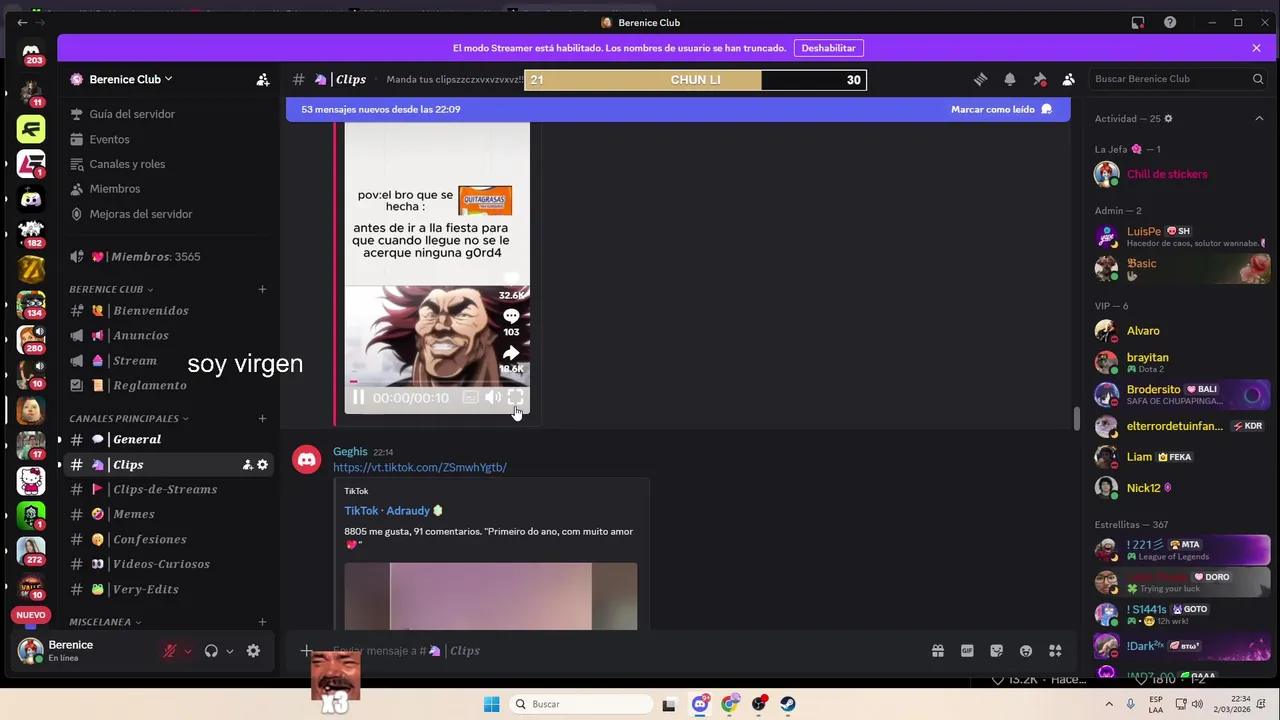
Task: Collapse the Actividad panel chevron
Action: point(1259,119)
